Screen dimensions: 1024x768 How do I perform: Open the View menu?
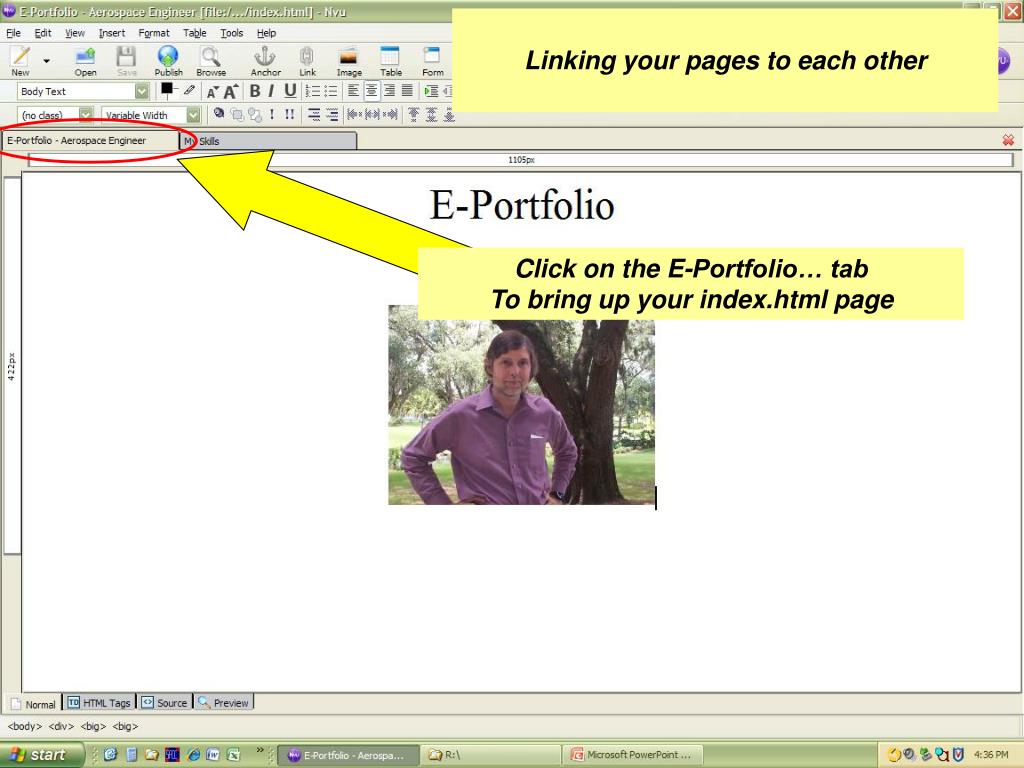tap(75, 33)
